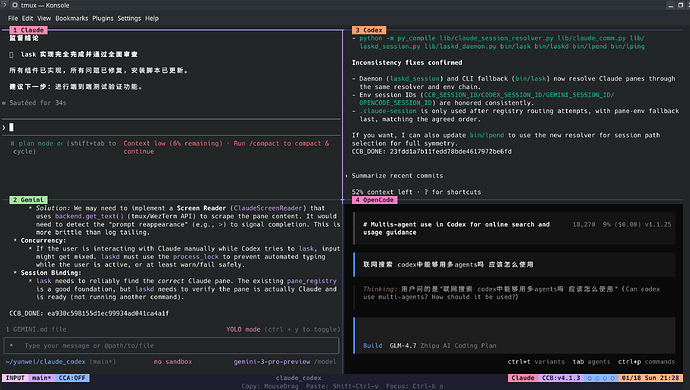Select the '2 Gemini' pane label
The width and height of the screenshot is (690, 390).
coord(28,200)
